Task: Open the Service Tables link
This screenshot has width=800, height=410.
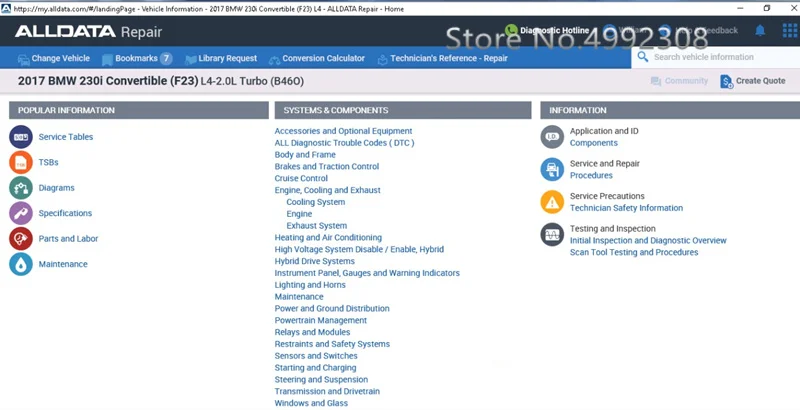Action: pos(66,137)
